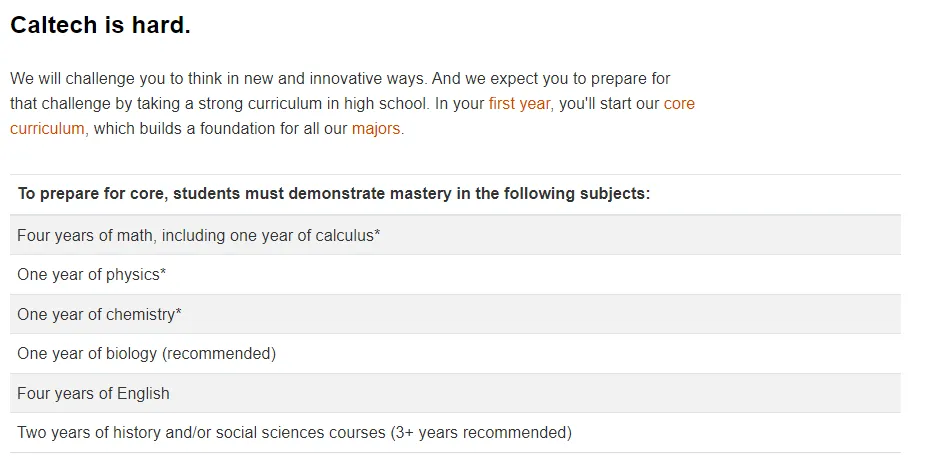This screenshot has width=927, height=475.
Task: Click the asterisk after chemistry
Action: click(x=179, y=312)
